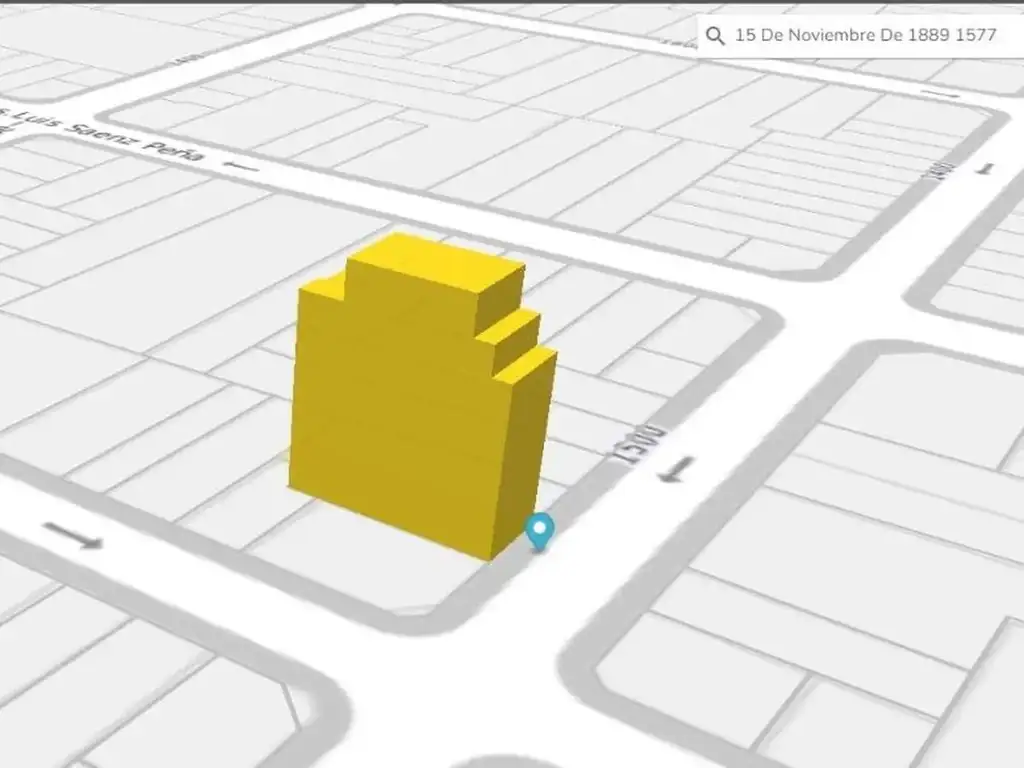Click the top roof tier of yellow building
1024x768 pixels.
pos(436,260)
